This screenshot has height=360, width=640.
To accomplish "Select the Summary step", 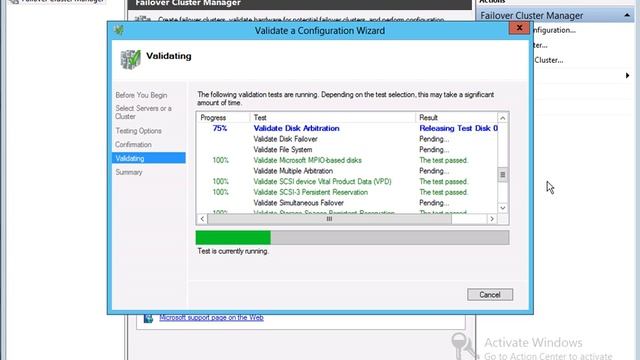I will click(129, 172).
